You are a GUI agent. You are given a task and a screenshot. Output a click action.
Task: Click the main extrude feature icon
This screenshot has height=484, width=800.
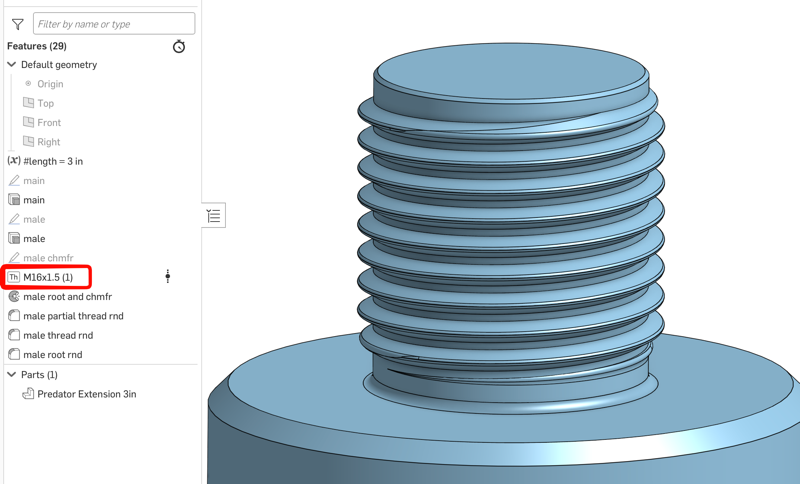click(x=14, y=200)
